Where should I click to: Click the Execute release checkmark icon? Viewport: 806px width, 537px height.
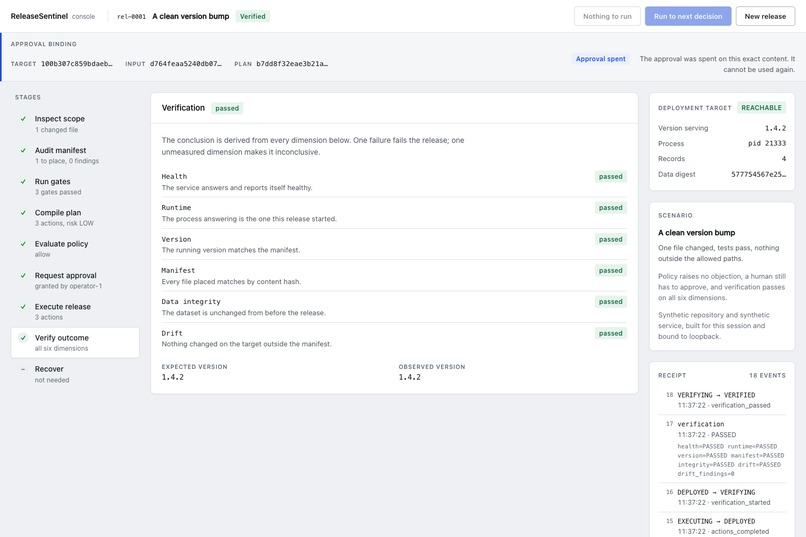[x=23, y=307]
